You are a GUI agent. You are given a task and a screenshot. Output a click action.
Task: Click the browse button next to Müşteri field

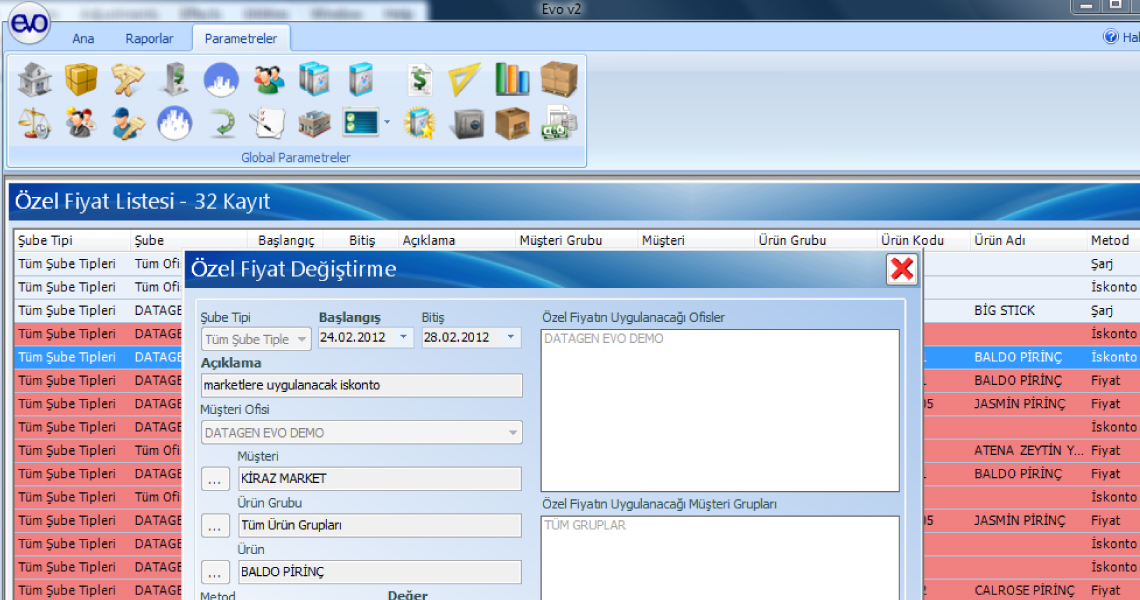click(215, 479)
